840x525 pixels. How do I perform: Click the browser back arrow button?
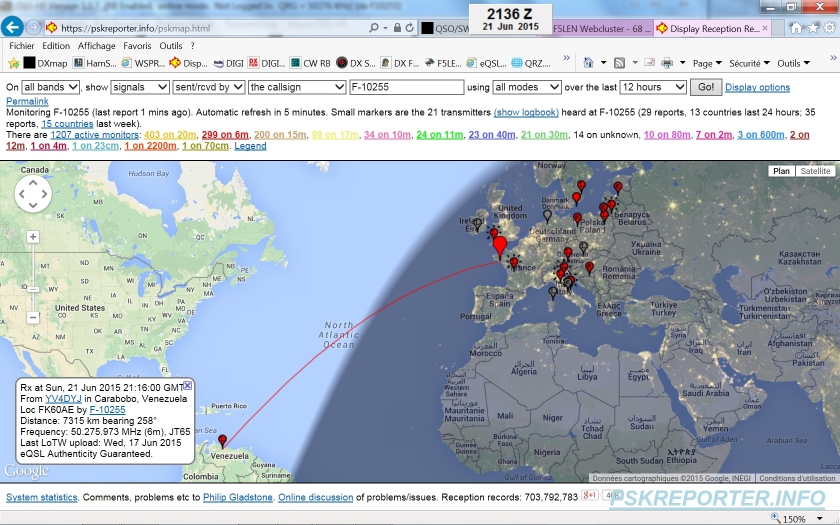point(13,28)
